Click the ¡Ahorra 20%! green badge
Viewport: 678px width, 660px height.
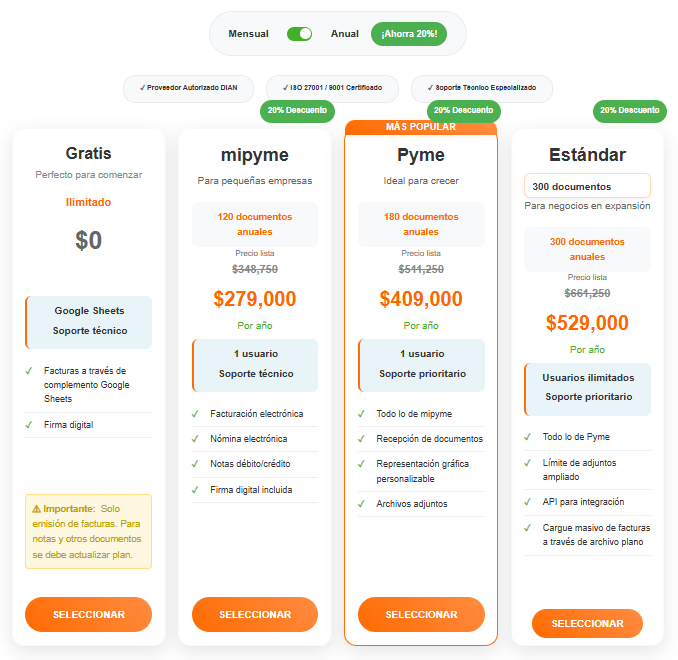coord(409,34)
